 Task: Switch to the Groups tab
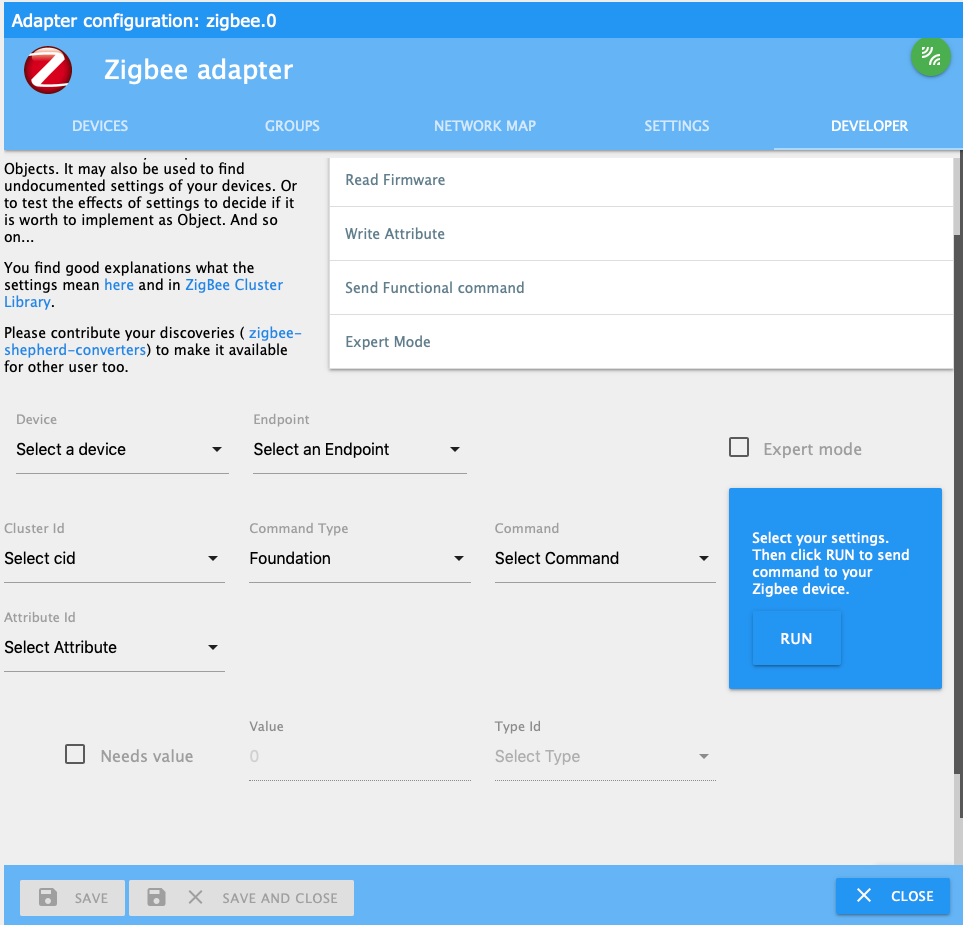[x=292, y=126]
